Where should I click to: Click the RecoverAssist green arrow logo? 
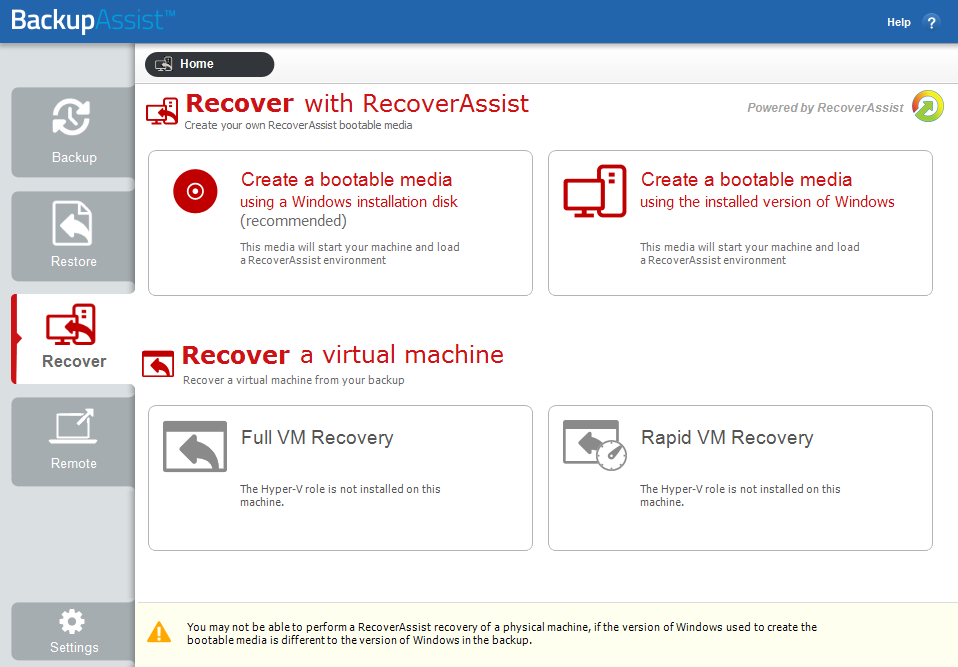click(x=928, y=106)
